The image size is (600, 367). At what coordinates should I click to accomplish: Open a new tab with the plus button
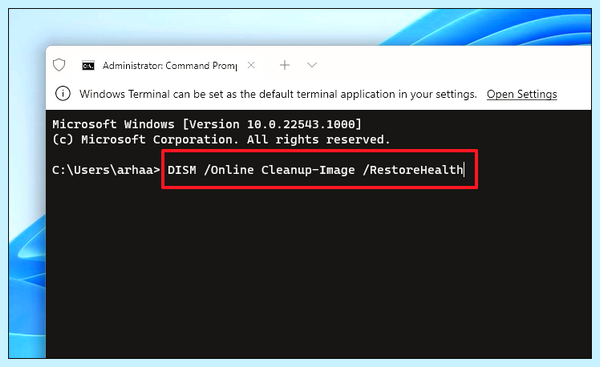coord(285,65)
